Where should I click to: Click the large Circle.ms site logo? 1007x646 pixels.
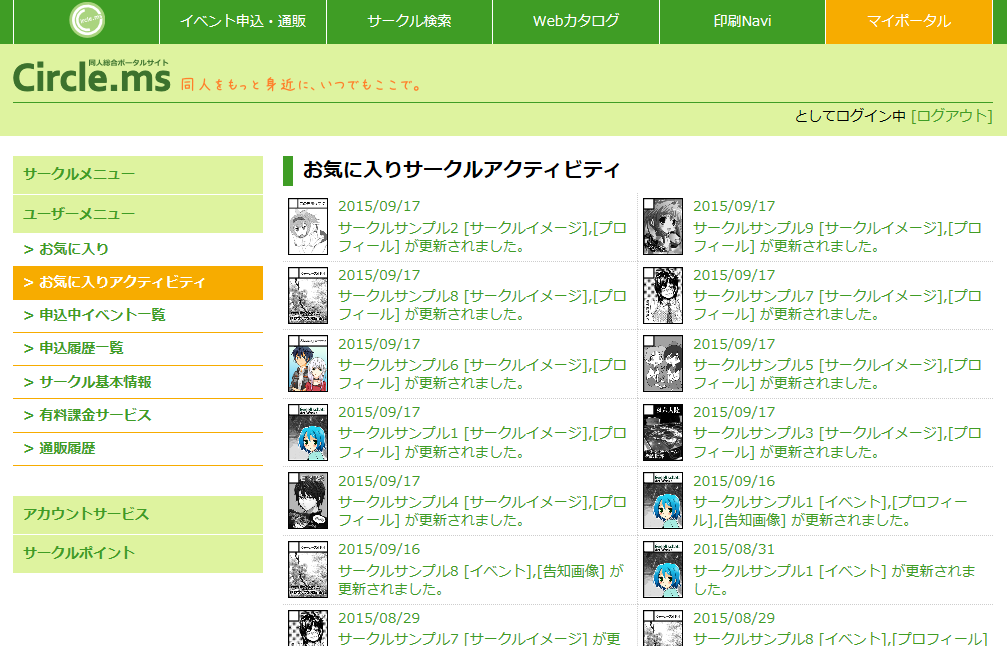92,76
